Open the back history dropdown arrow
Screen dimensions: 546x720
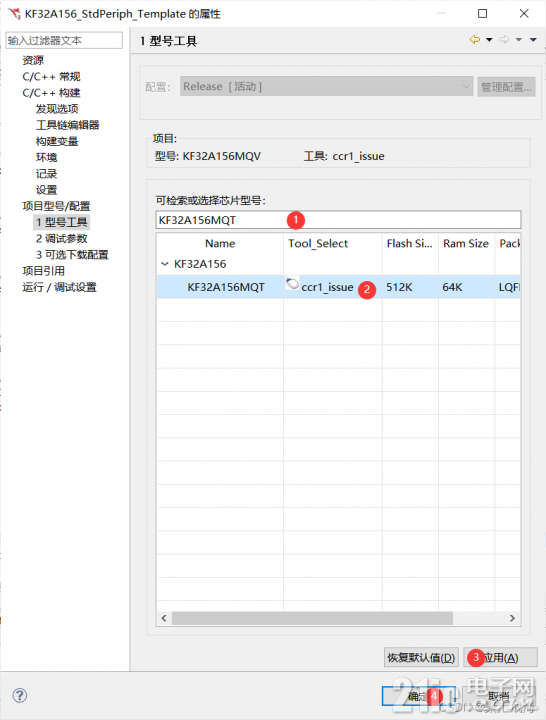tap(489, 40)
